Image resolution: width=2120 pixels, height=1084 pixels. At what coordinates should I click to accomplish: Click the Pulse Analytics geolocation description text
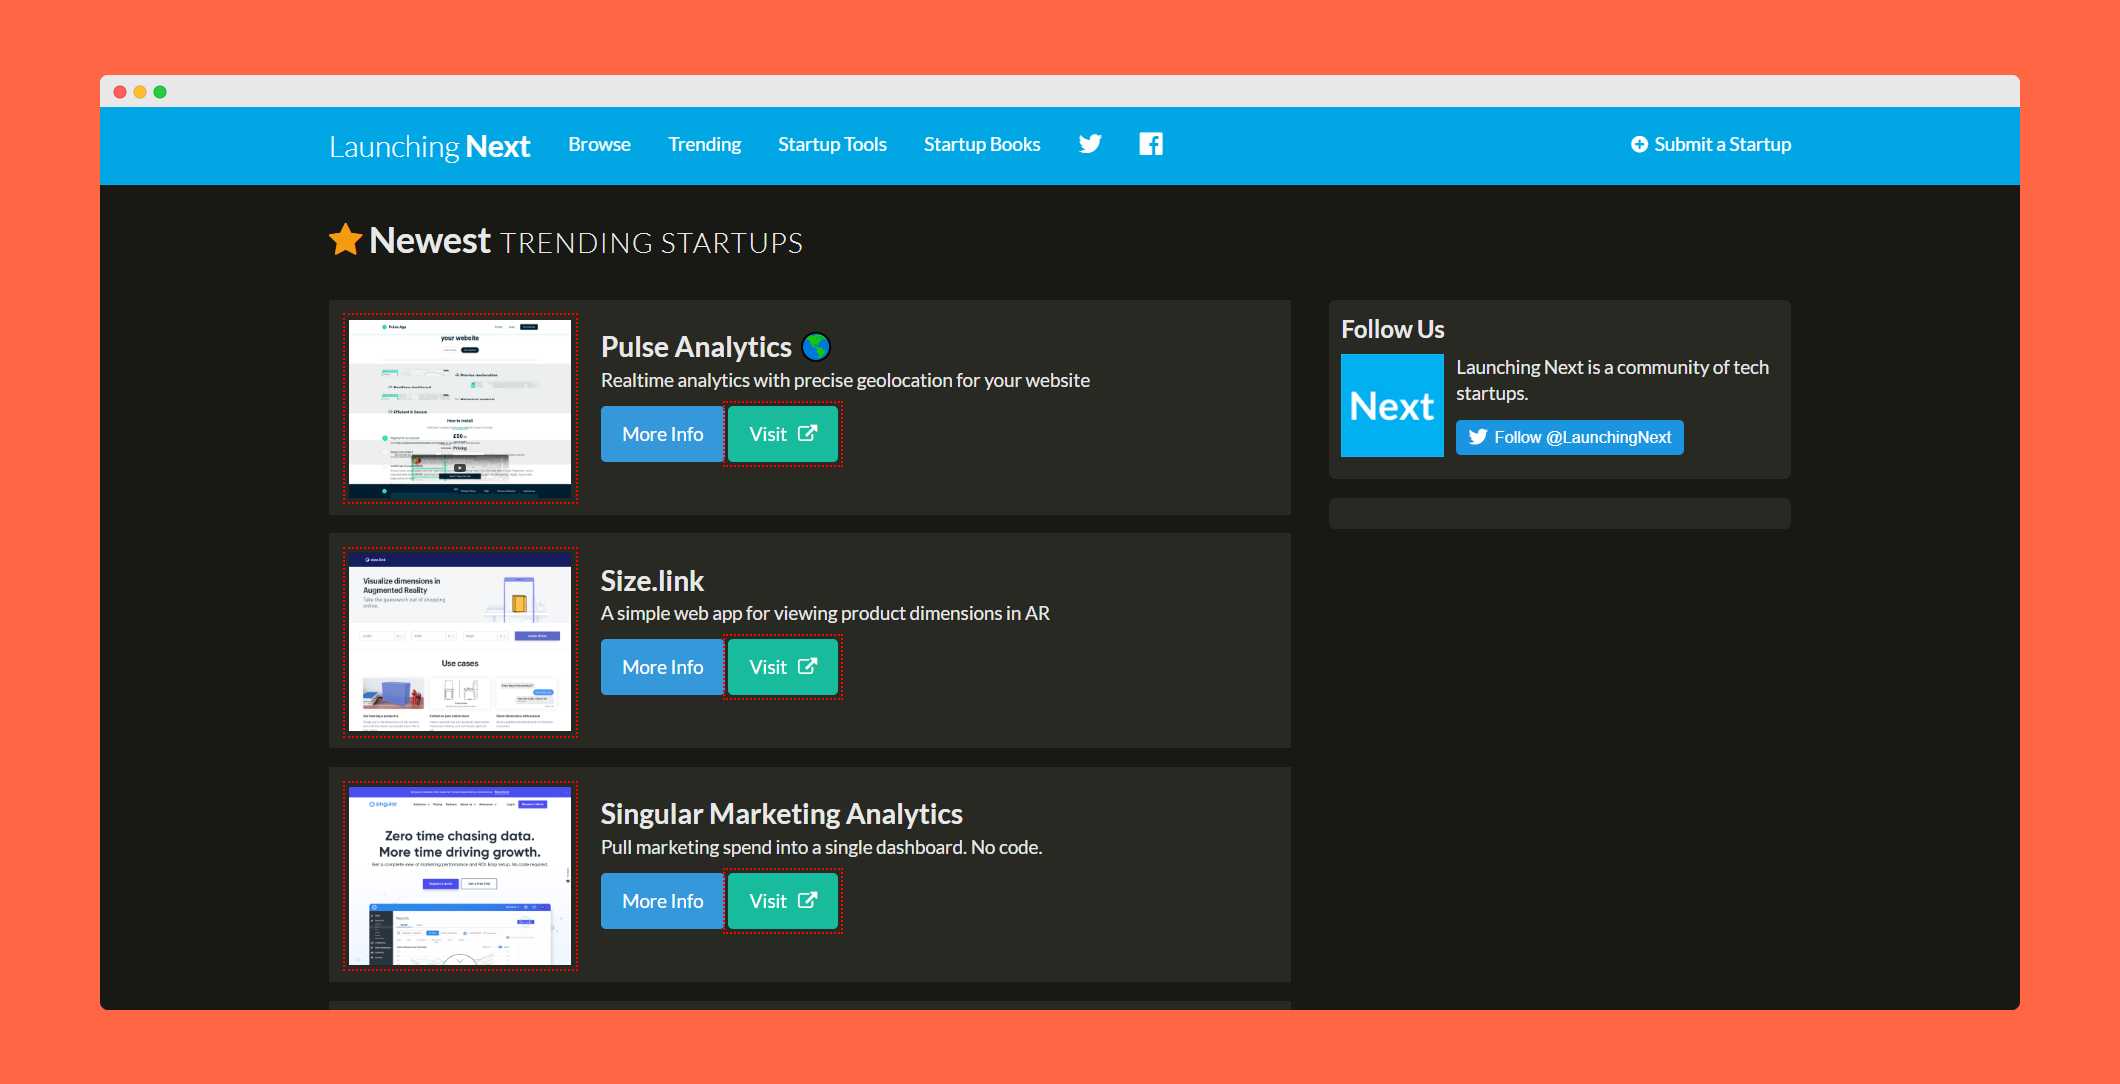(845, 380)
